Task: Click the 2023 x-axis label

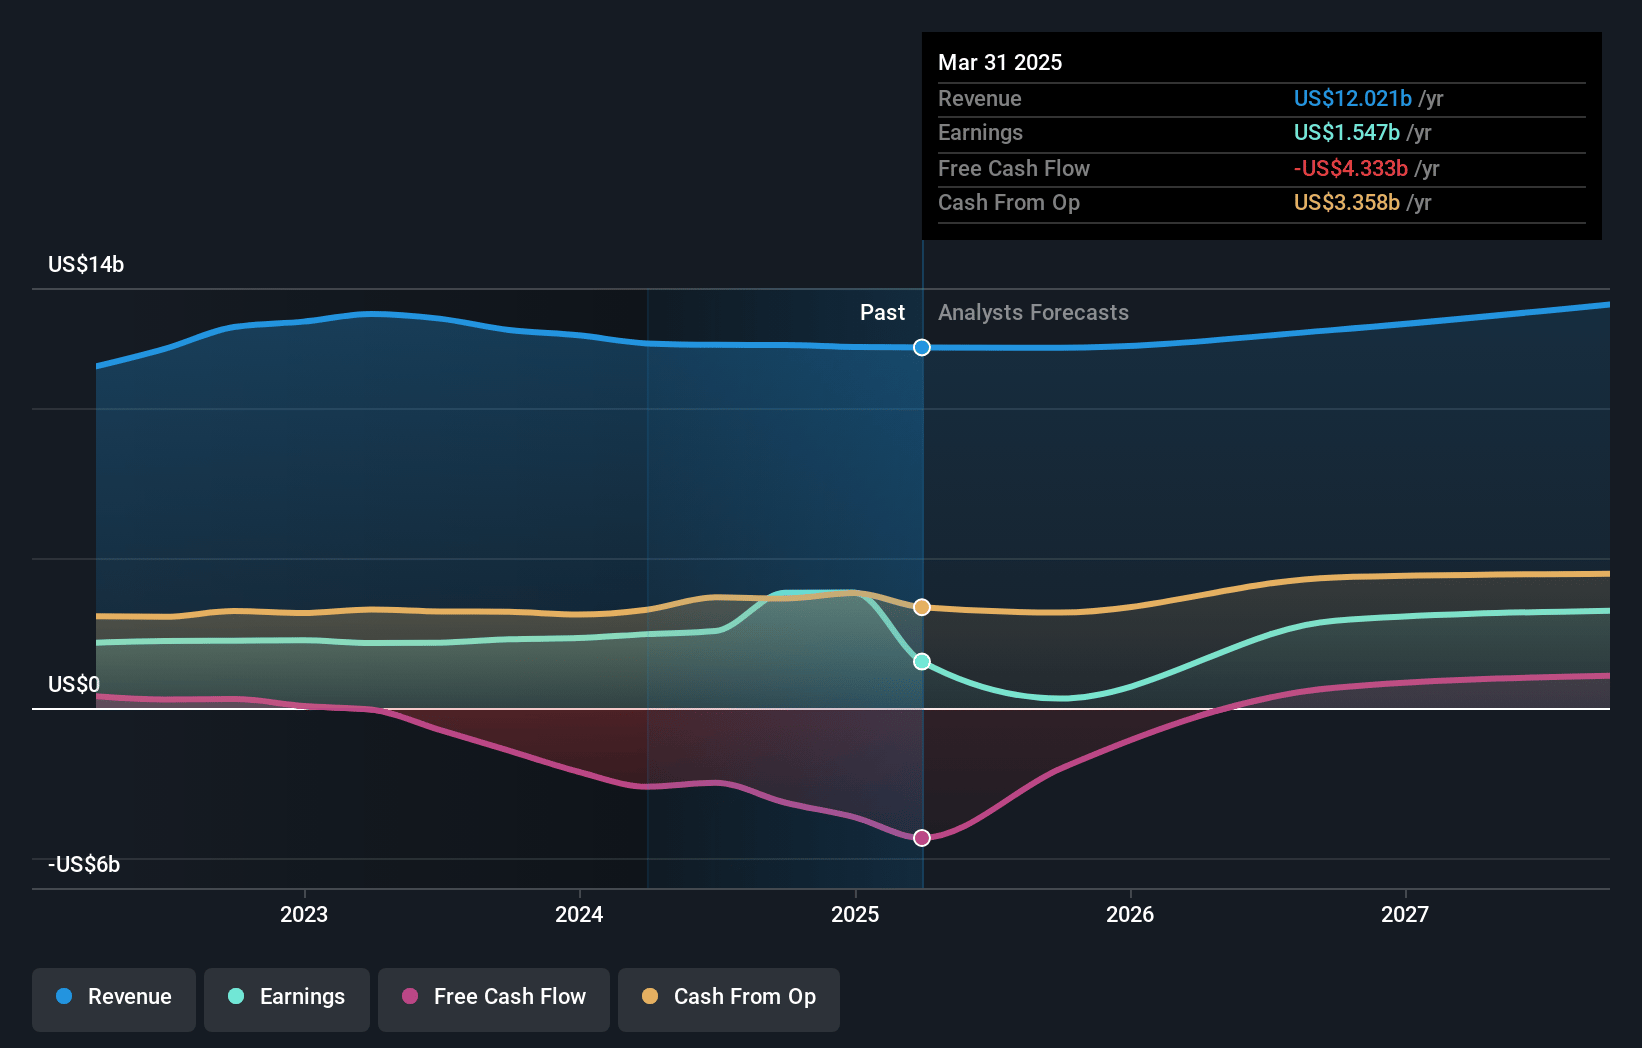Action: (x=304, y=914)
